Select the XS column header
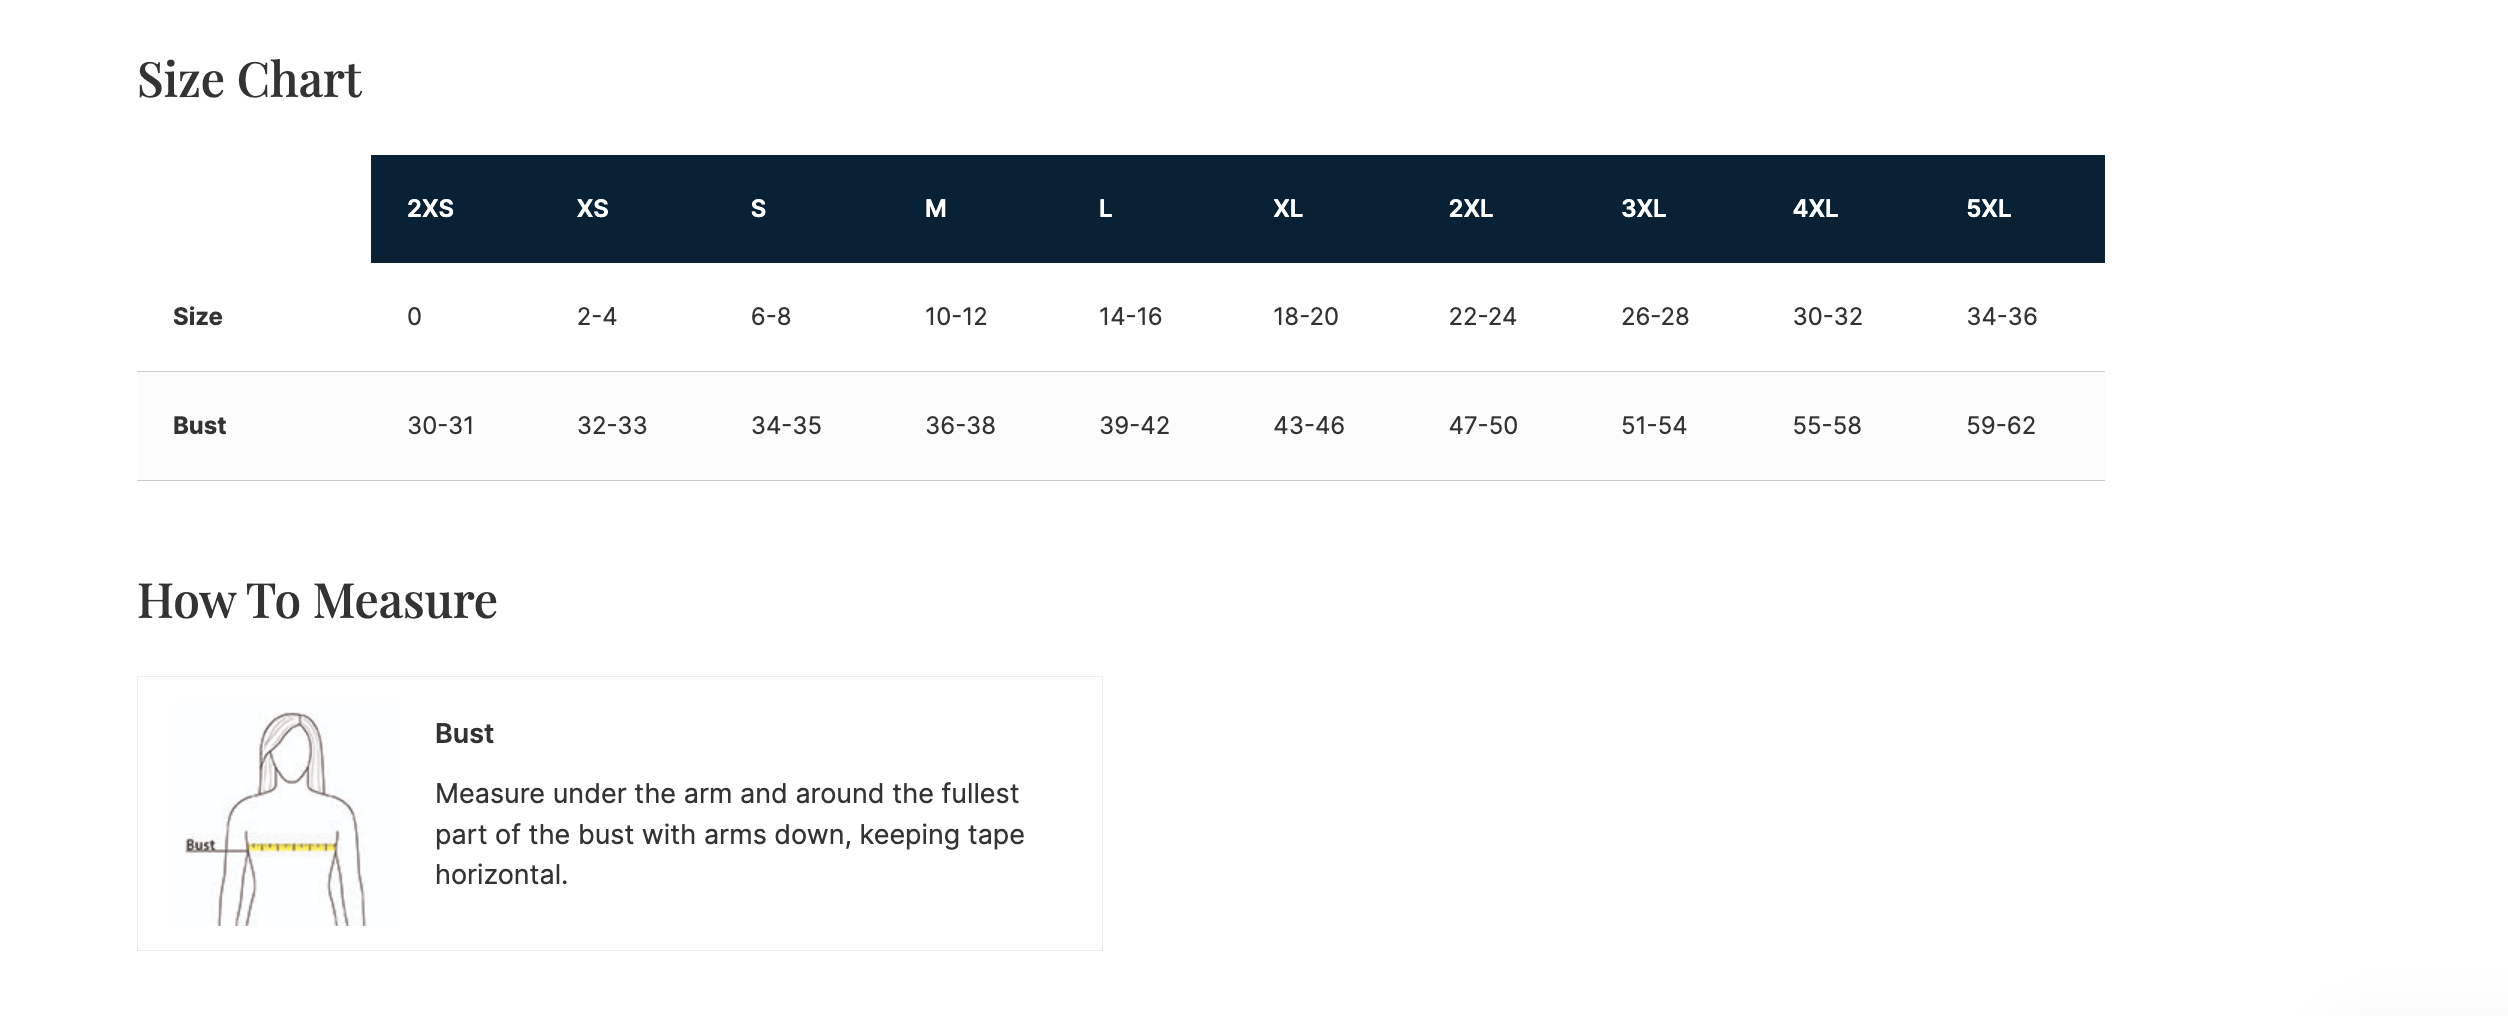This screenshot has height=1016, width=2508. [592, 209]
